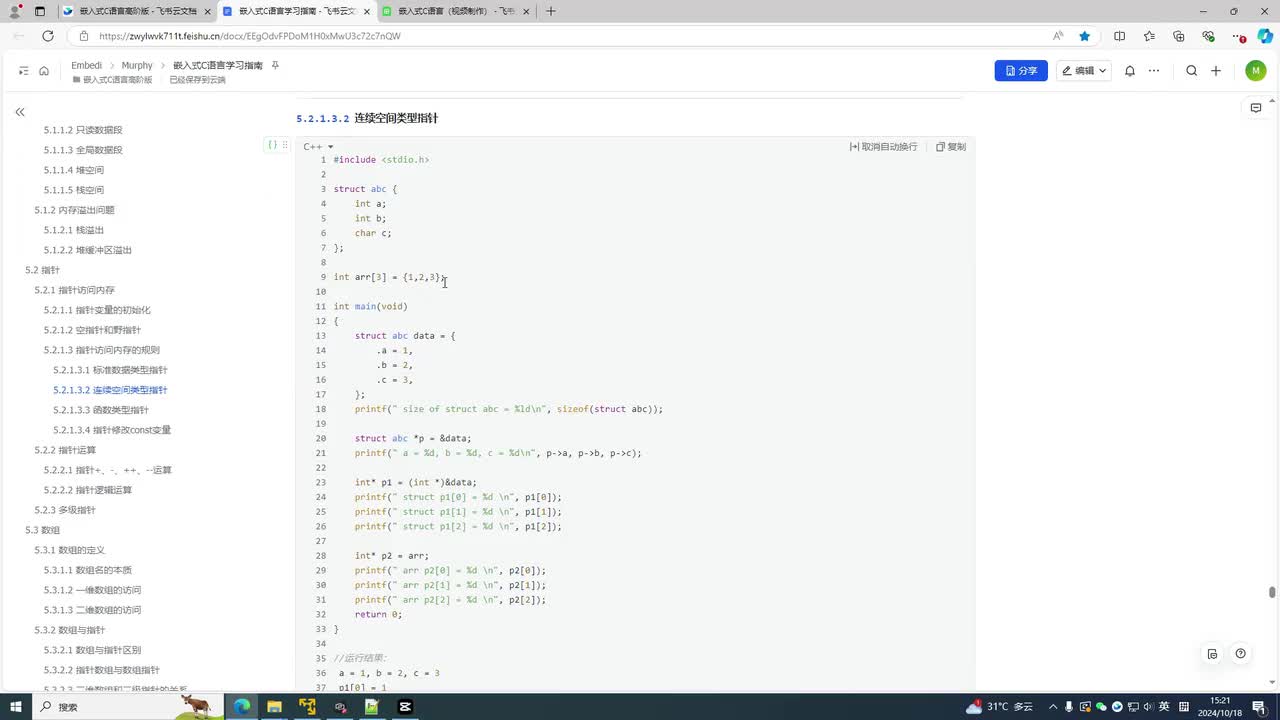The width and height of the screenshot is (1280, 720).
Task: Open the Copilot sidebar icon
Action: tap(1265, 36)
